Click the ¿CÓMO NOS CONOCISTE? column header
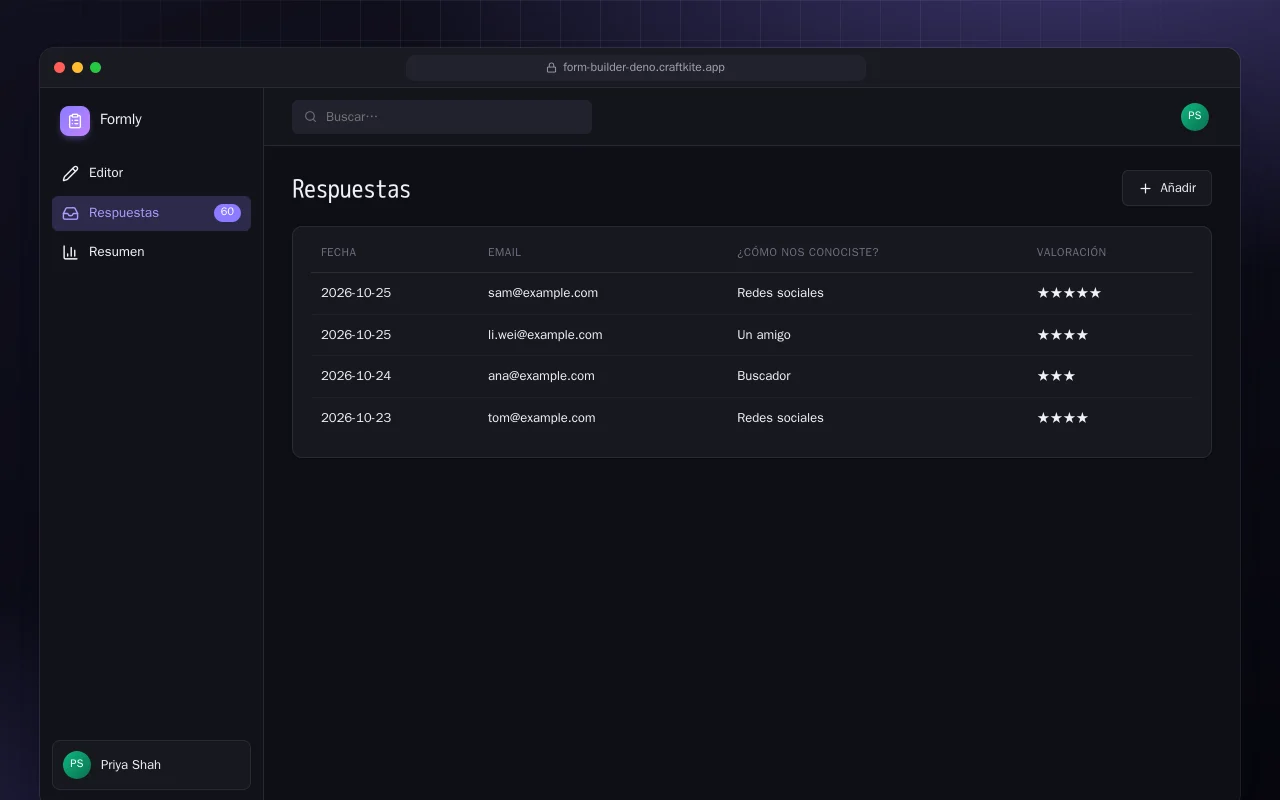Image resolution: width=1280 pixels, height=800 pixels. tap(808, 252)
